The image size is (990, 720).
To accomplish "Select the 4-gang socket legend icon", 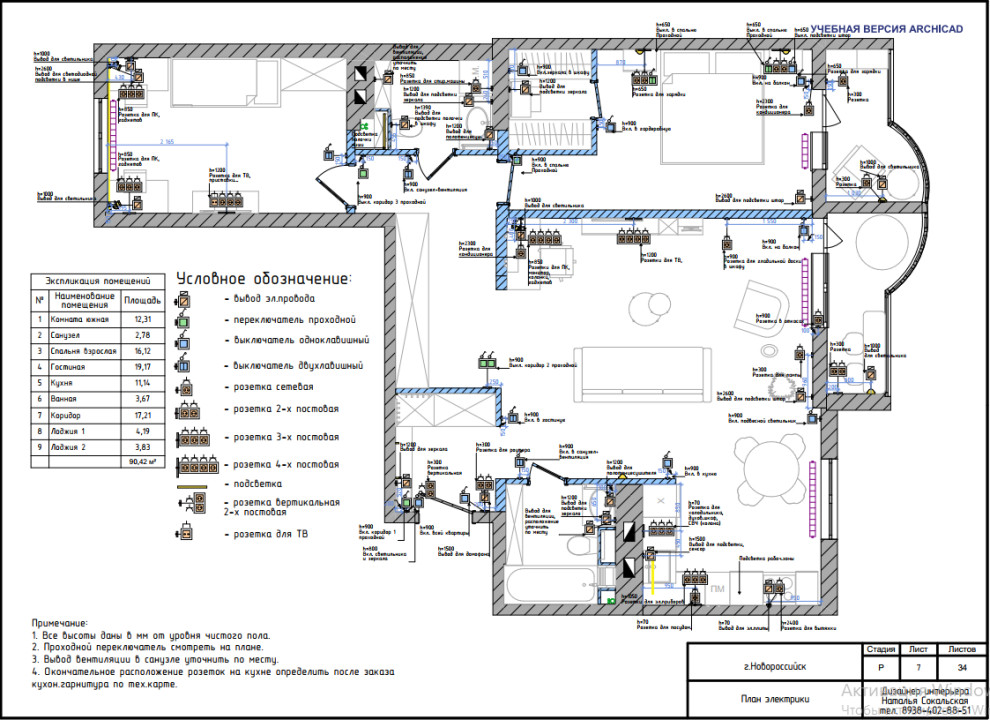I will coord(198,465).
